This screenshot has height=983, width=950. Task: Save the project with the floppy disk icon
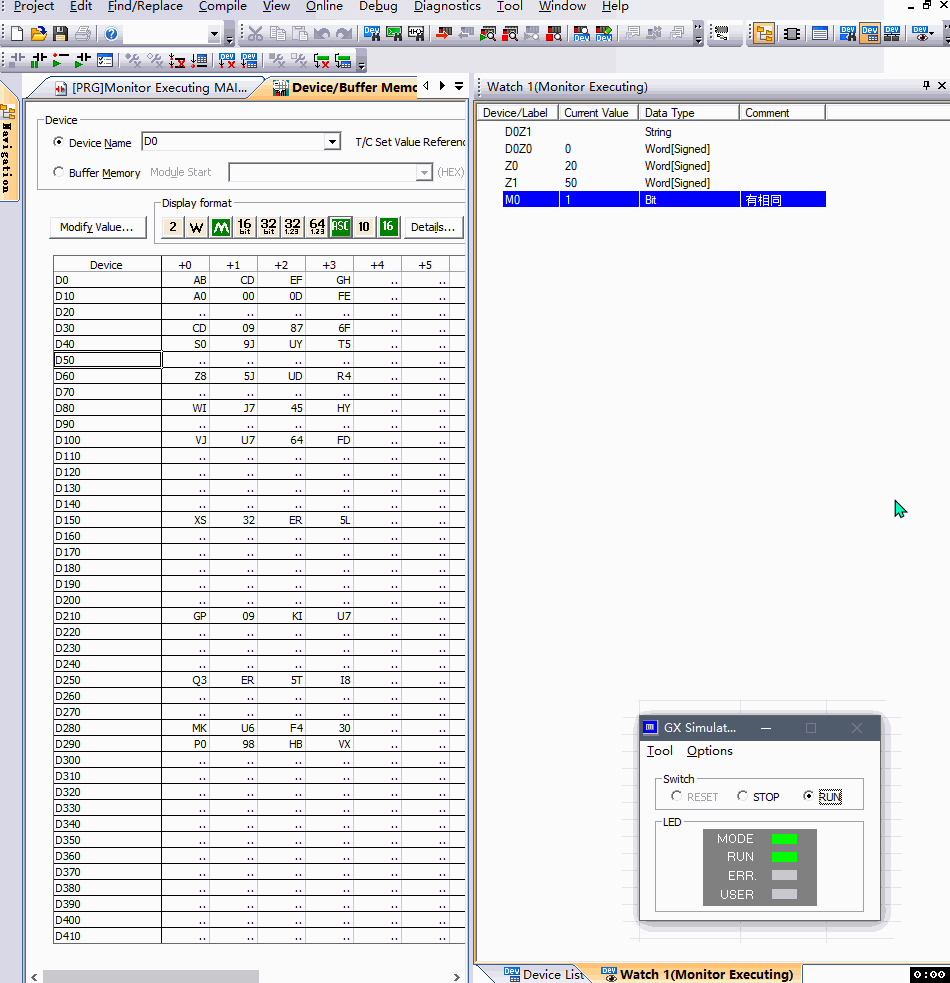coord(61,34)
